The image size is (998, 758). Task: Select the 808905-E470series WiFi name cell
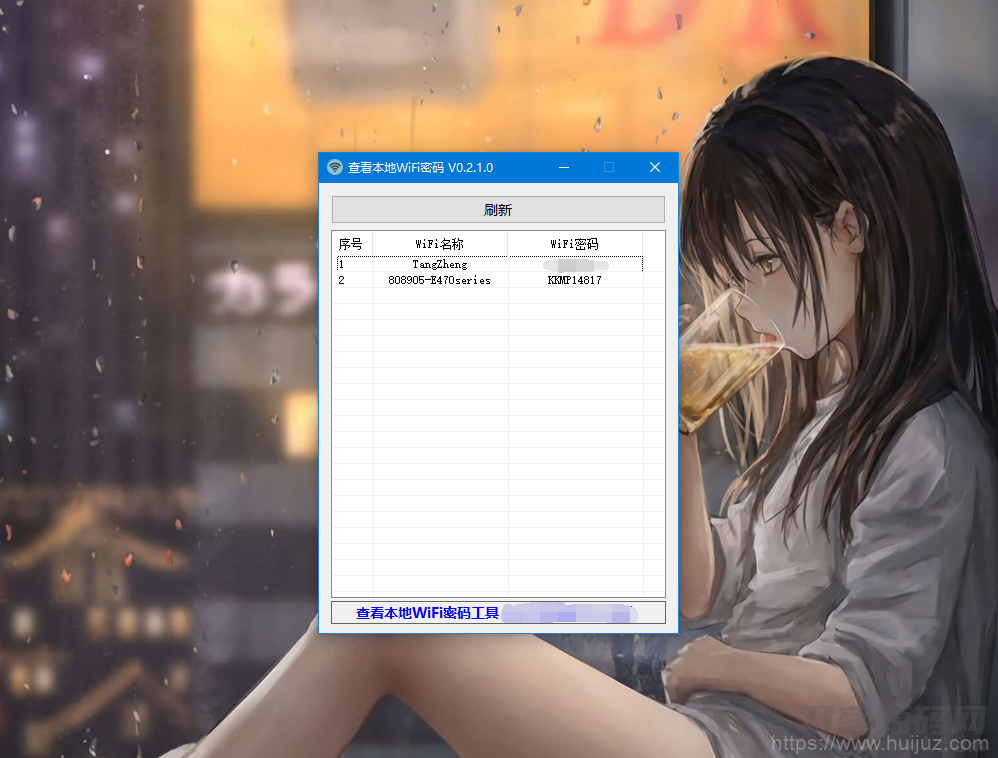[440, 280]
